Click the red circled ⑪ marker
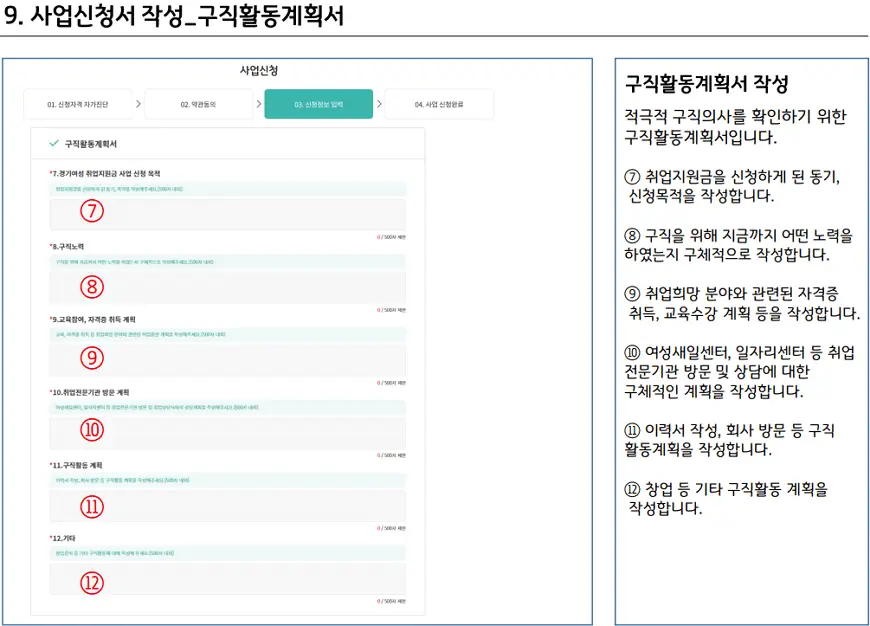The width and height of the screenshot is (870, 626). pyautogui.click(x=92, y=507)
